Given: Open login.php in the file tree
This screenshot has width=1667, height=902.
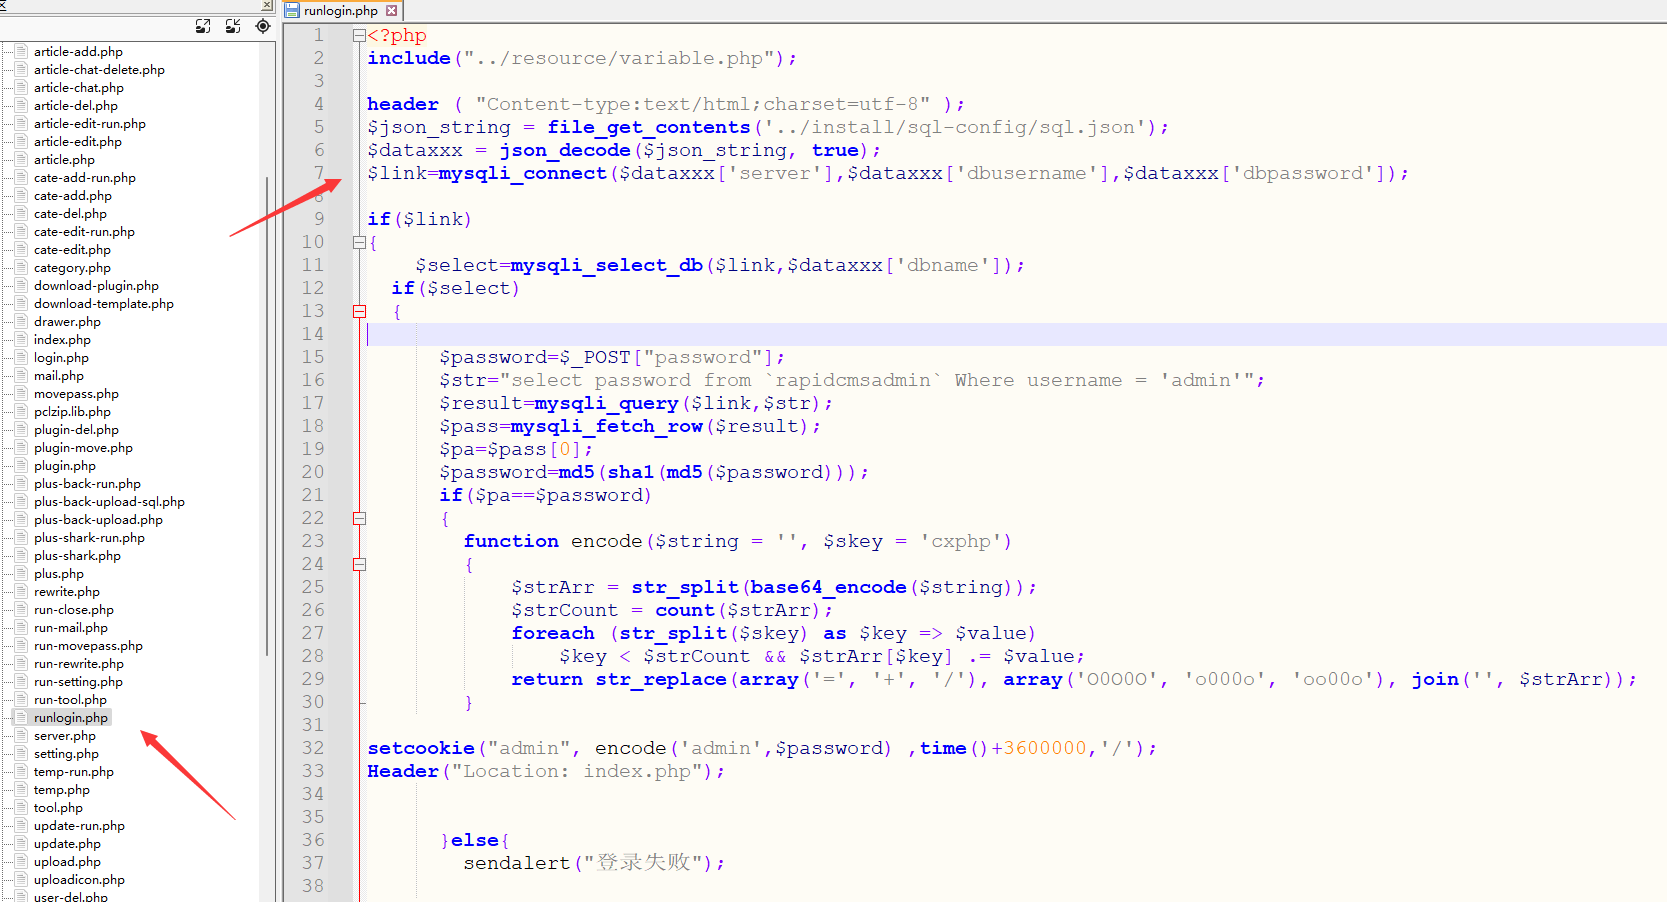Looking at the screenshot, I should click(x=61, y=358).
